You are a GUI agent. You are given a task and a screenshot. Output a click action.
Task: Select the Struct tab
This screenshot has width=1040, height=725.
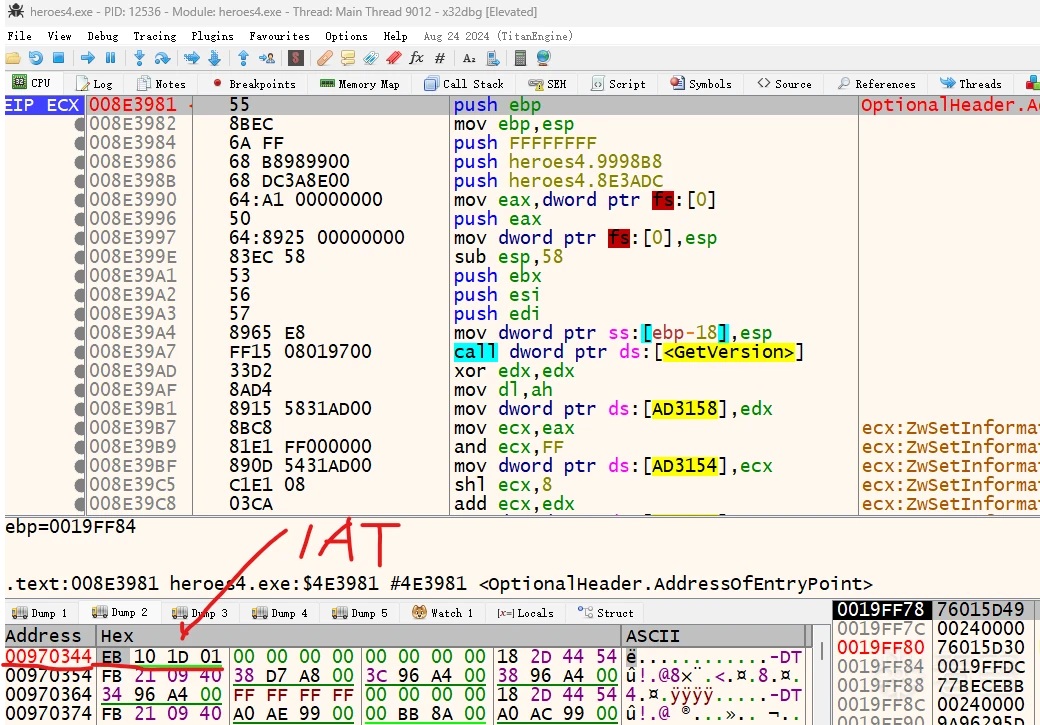click(x=606, y=613)
